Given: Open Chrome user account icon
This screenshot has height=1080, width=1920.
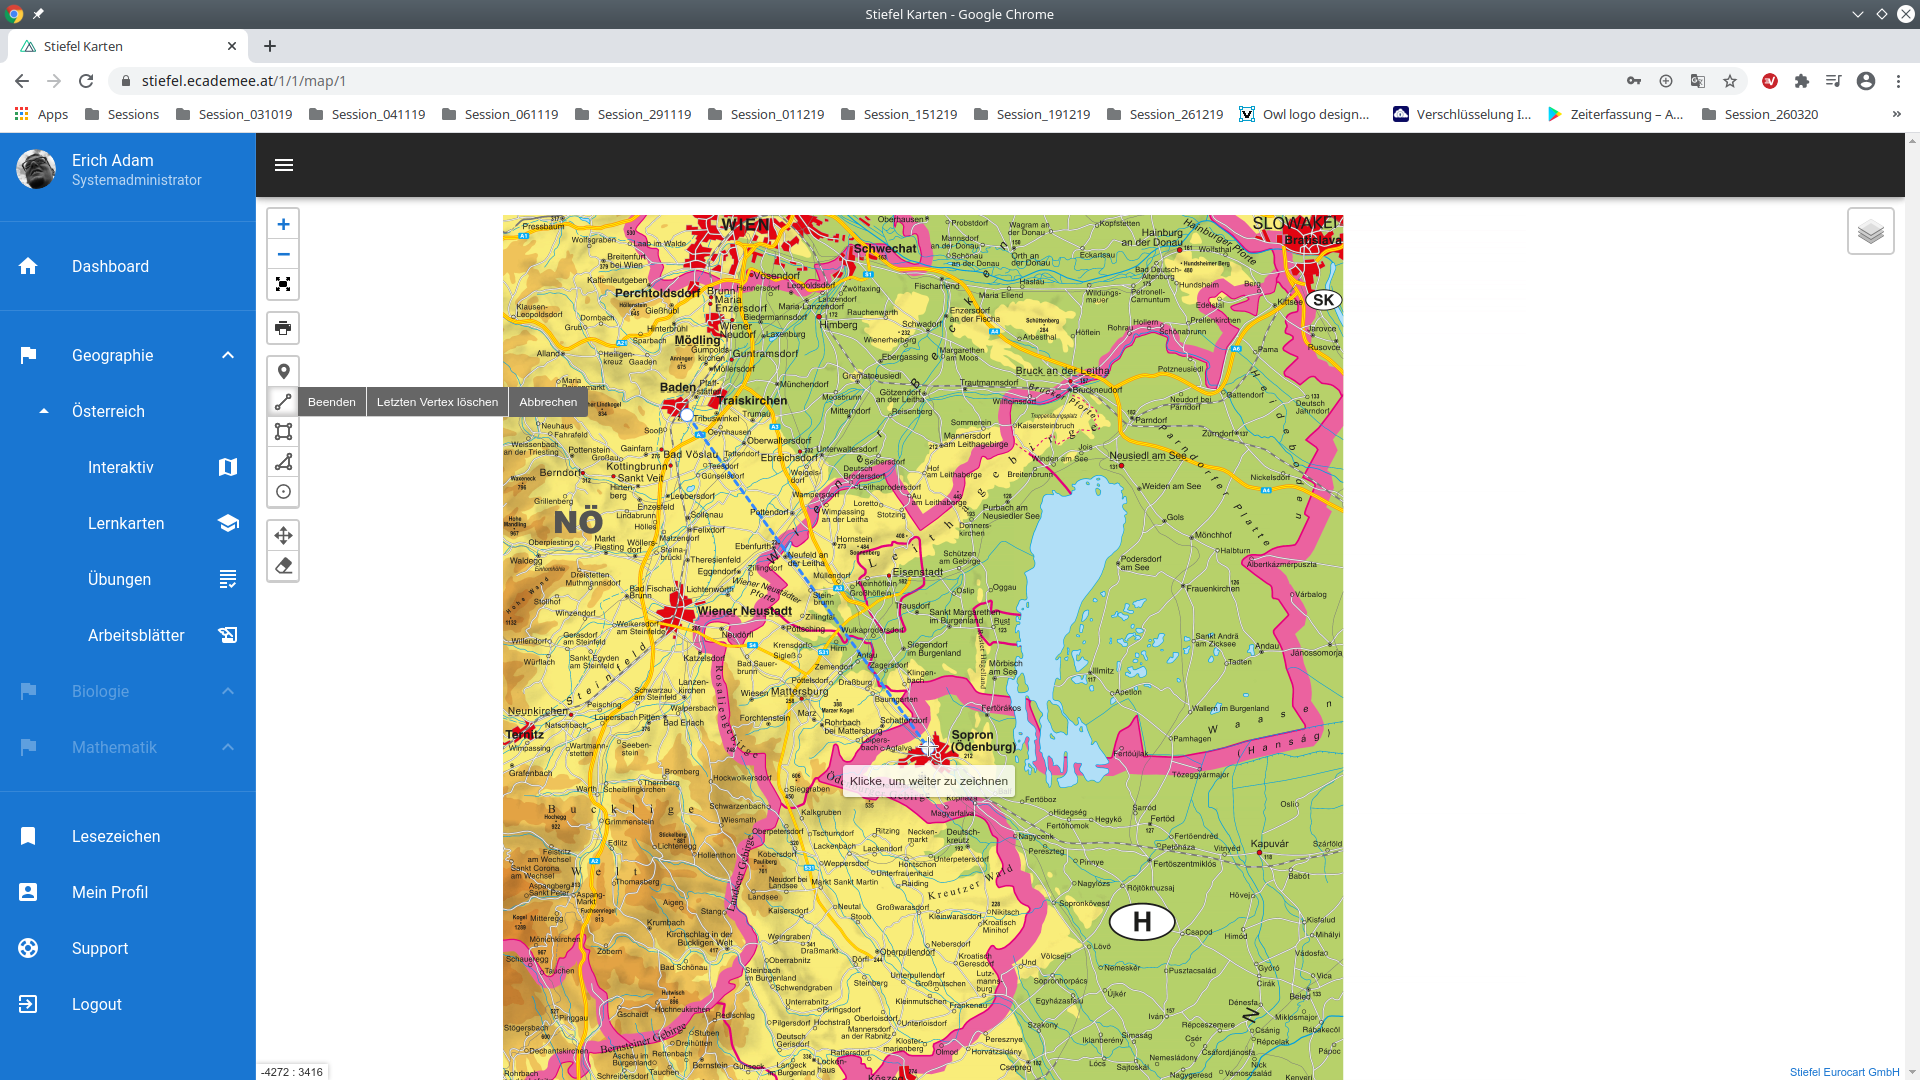Looking at the screenshot, I should pyautogui.click(x=1866, y=81).
